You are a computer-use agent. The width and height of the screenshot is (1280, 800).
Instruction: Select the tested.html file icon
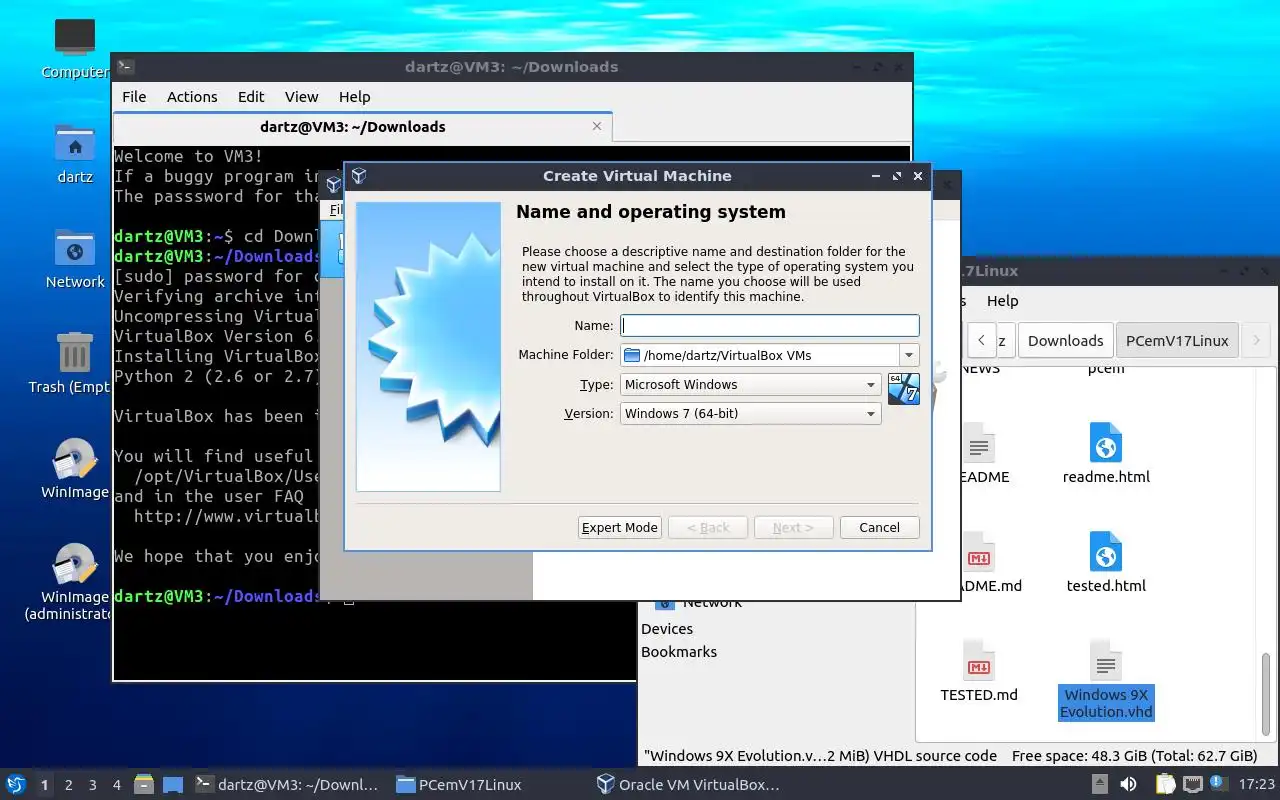[1106, 552]
